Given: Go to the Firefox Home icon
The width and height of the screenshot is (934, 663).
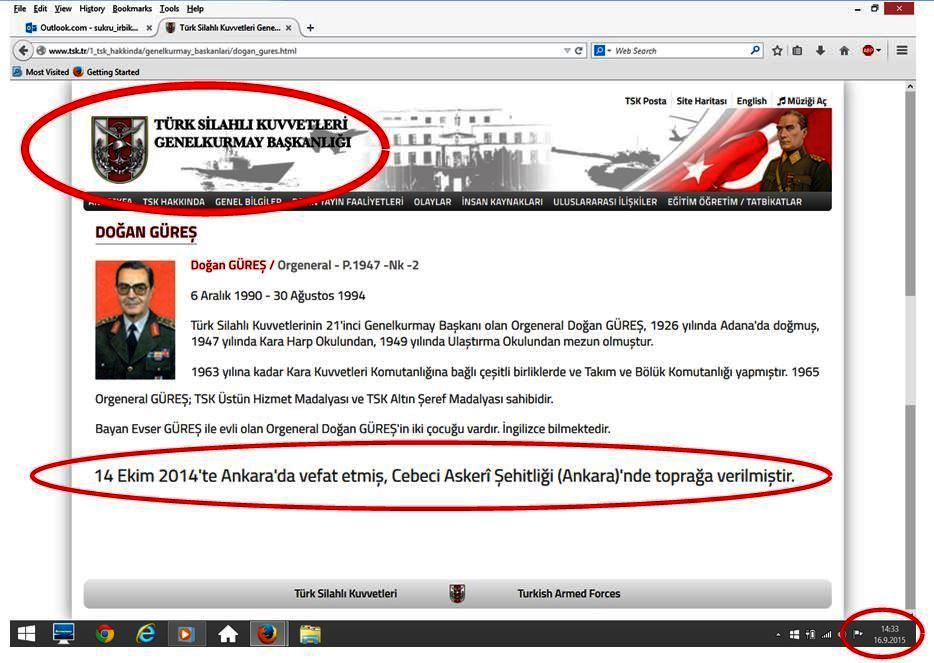Looking at the screenshot, I should (844, 51).
